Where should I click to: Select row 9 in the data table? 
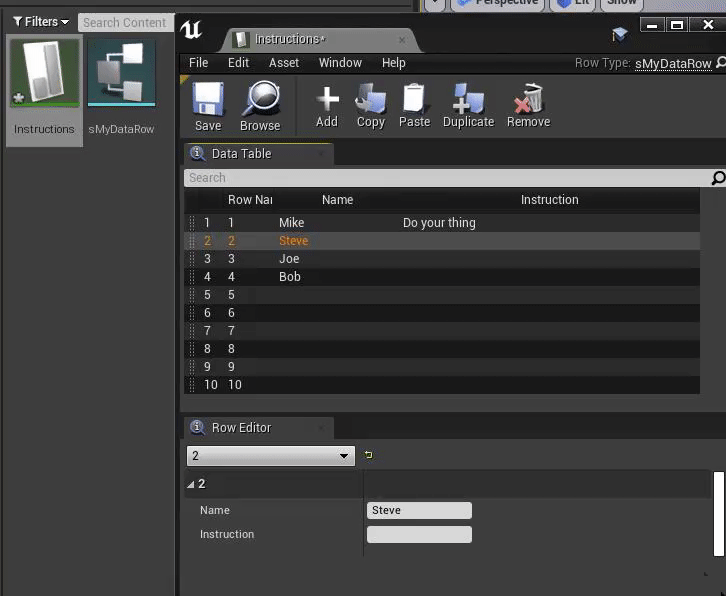442,367
